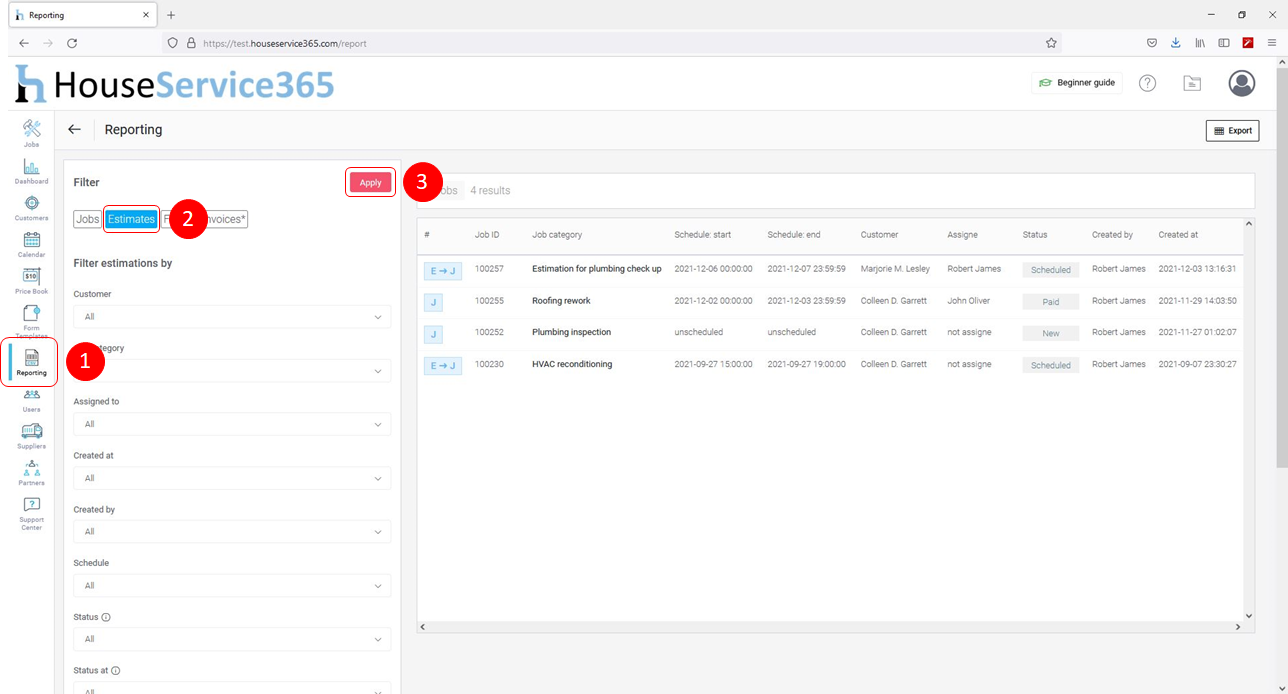Viewport: 1288px width, 694px height.
Task: Open the Beginner guide
Action: click(x=1076, y=83)
